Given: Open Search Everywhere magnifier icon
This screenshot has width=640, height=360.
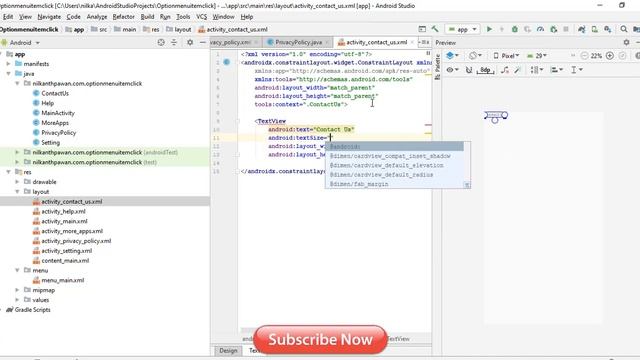Looking at the screenshot, I should [x=624, y=29].
